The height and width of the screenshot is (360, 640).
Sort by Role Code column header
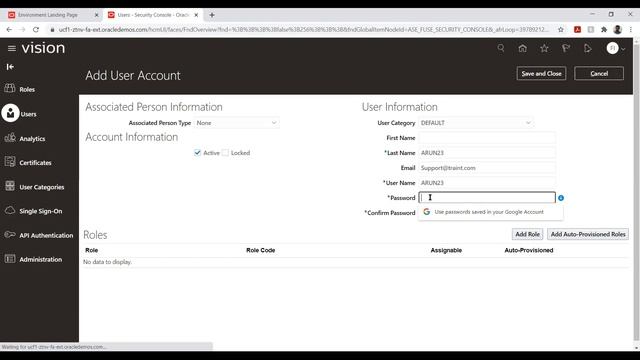click(x=260, y=250)
